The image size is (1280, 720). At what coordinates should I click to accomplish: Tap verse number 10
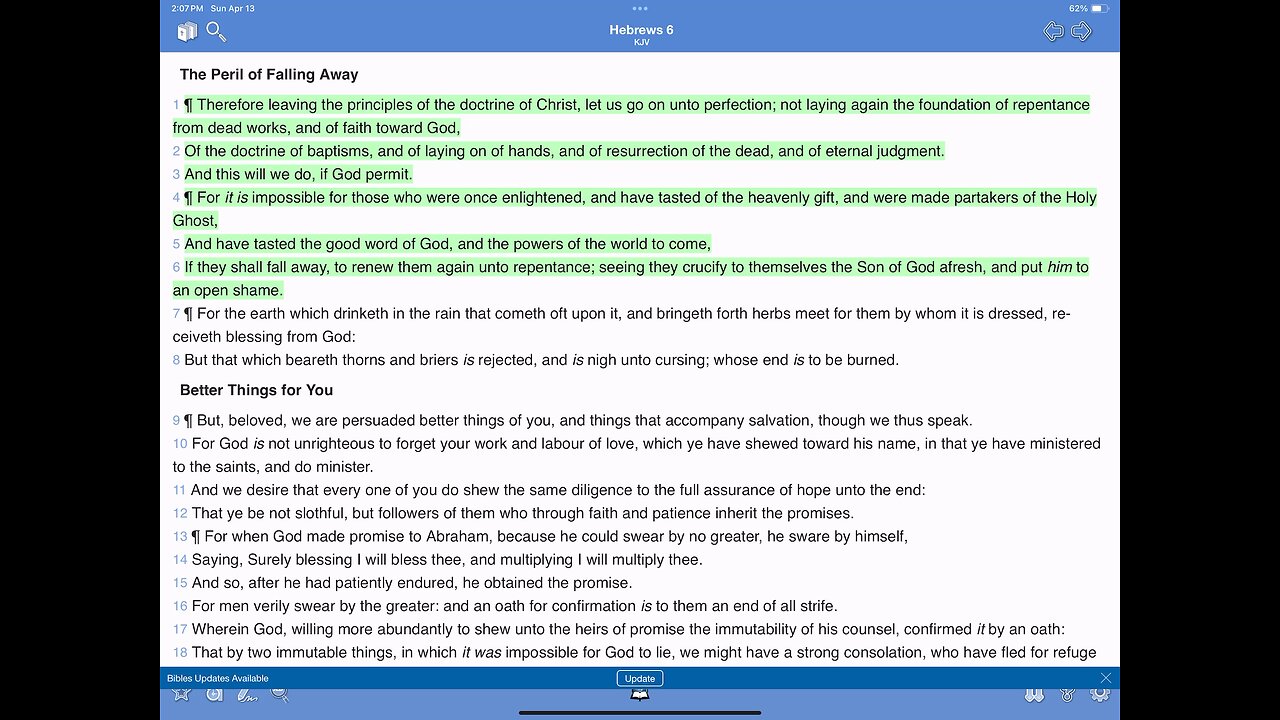[180, 444]
